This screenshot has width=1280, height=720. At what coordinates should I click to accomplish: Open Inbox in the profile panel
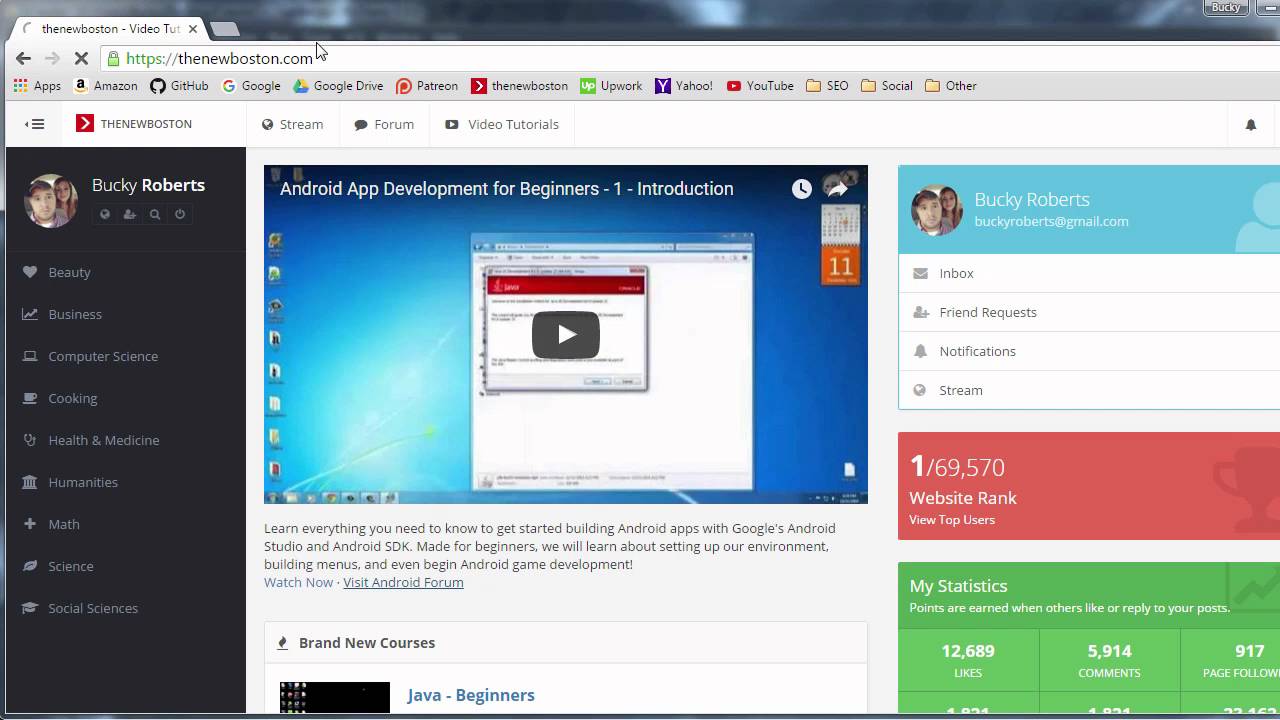[x=1089, y=273]
